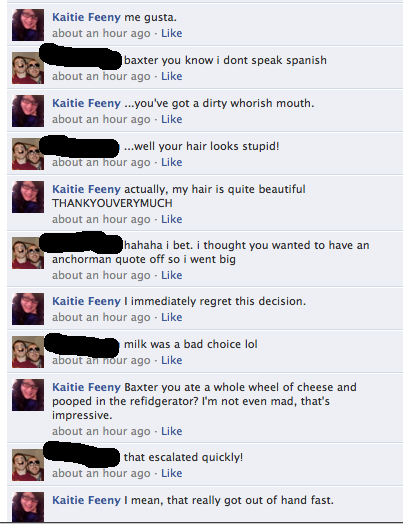This screenshot has width=403, height=524.
Task: Like the "anchorman quote off" comment
Action: click(x=172, y=275)
